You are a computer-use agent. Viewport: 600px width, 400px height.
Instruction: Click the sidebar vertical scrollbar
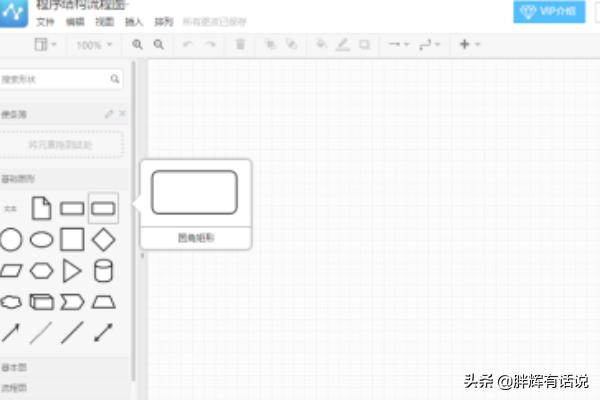pos(134,221)
